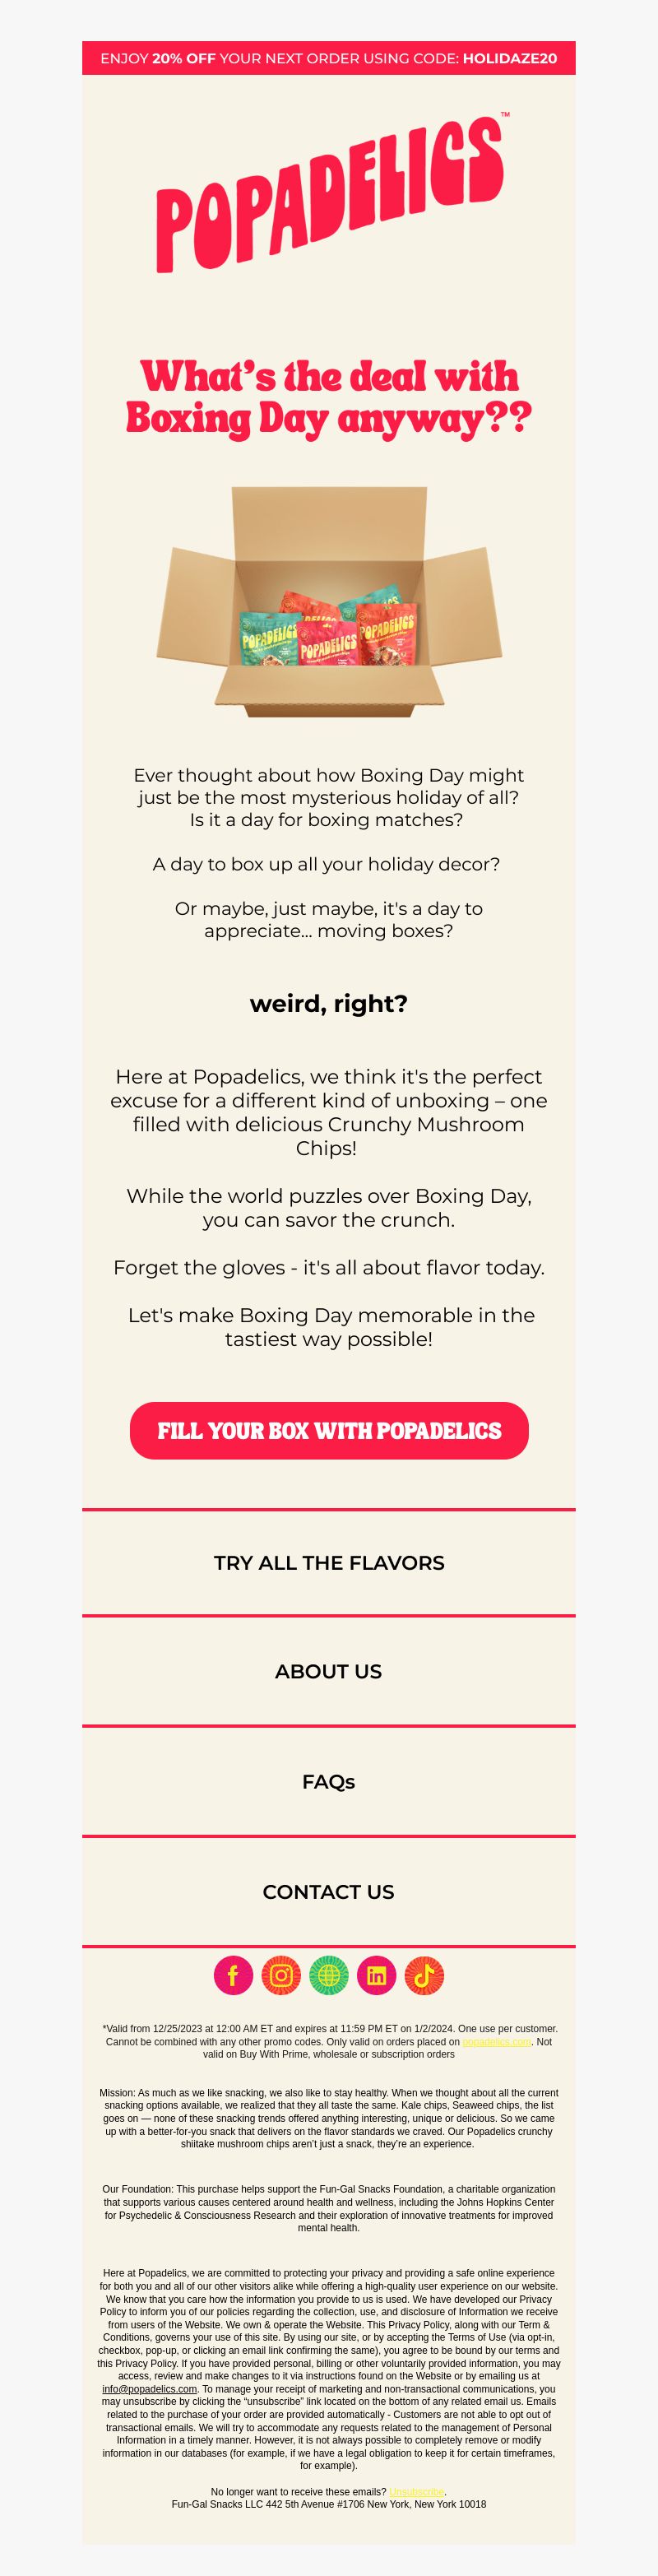This screenshot has width=658, height=2576.
Task: Open the LinkedIn social icon
Action: (376, 1975)
